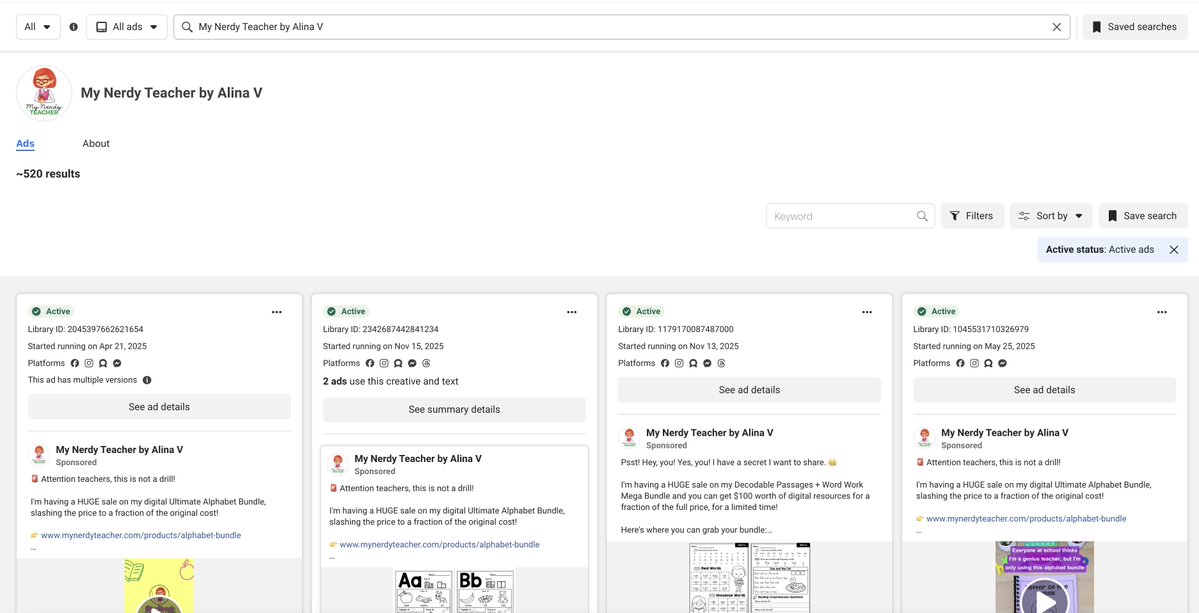This screenshot has height=613, width=1199.
Task: Click Facebook platform icon on ad 2342687442841234
Action: (x=369, y=363)
